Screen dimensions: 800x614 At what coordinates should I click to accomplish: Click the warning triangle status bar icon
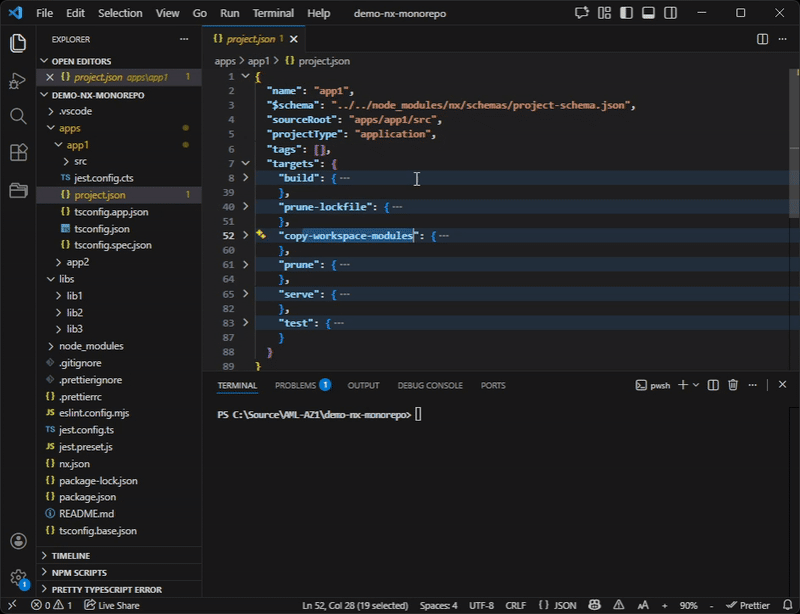[618, 605]
